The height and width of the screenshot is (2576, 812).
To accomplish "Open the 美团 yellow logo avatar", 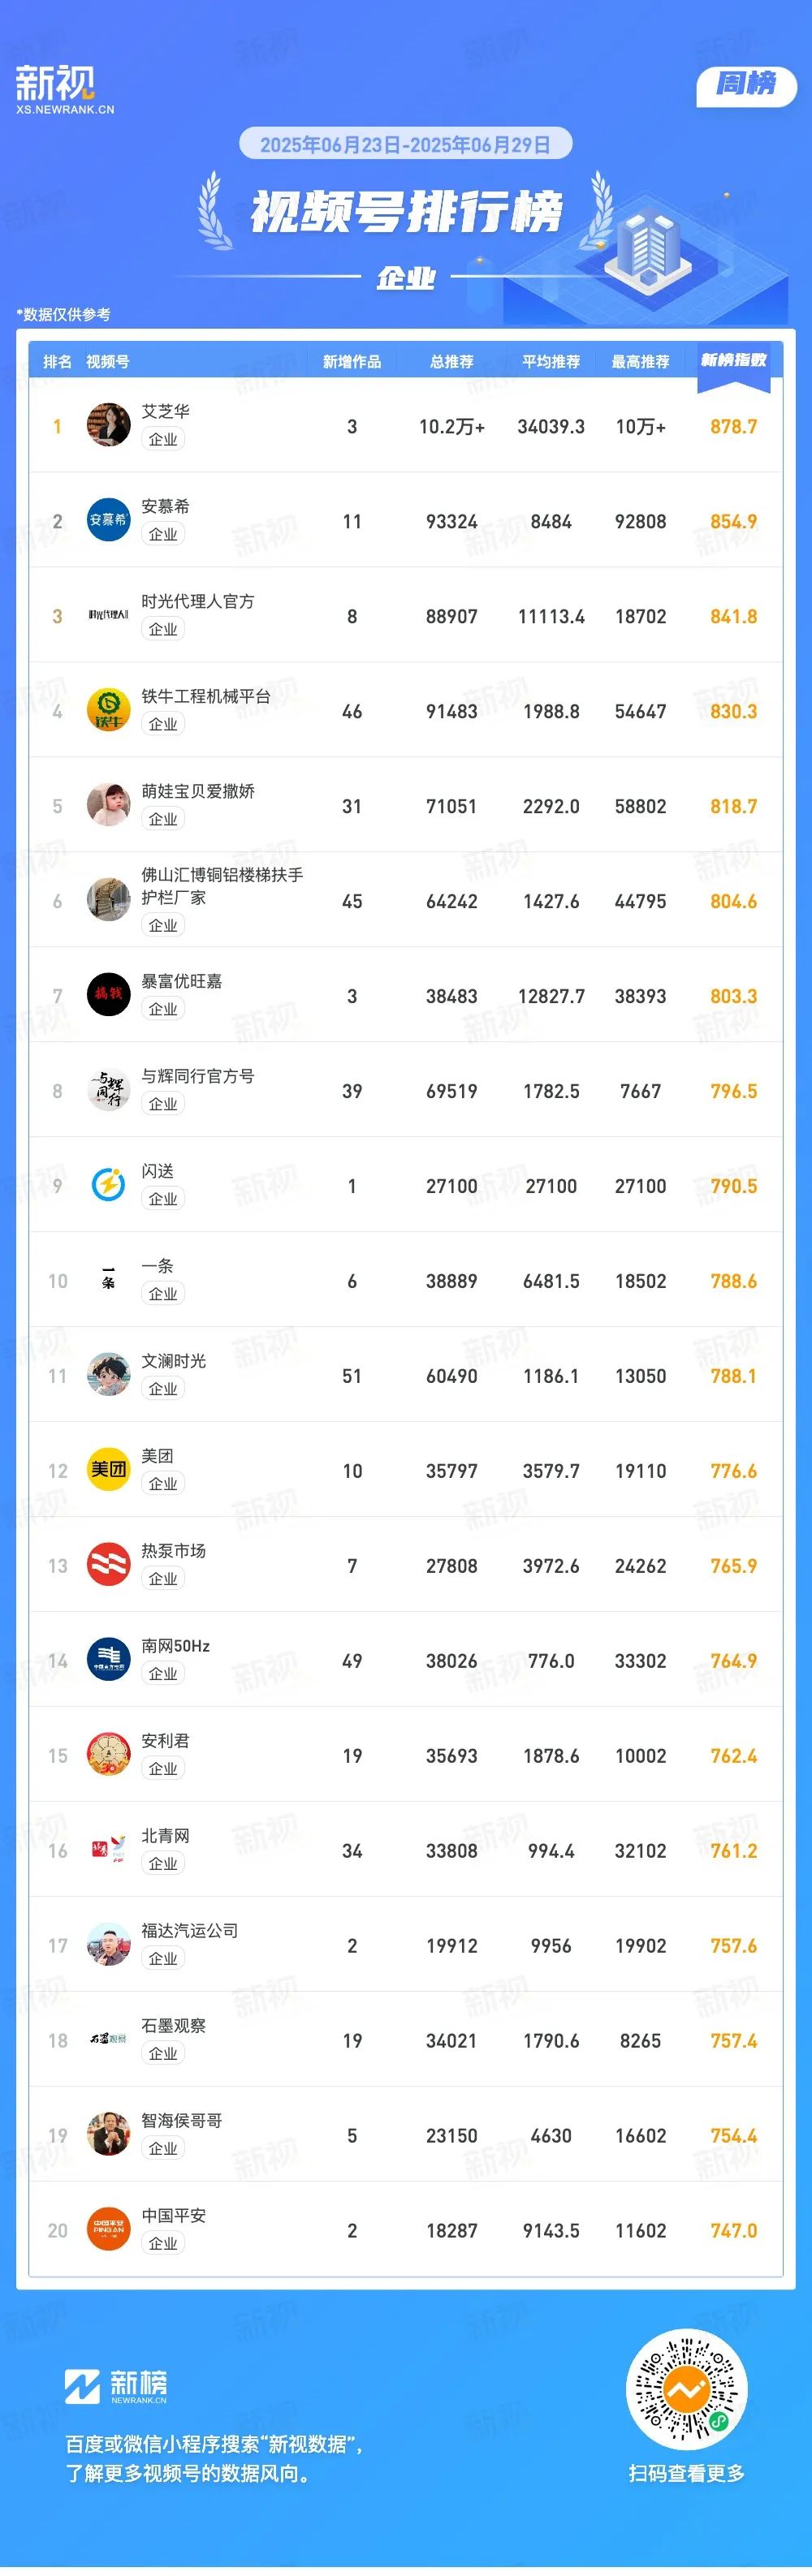I will pyautogui.click(x=108, y=1470).
